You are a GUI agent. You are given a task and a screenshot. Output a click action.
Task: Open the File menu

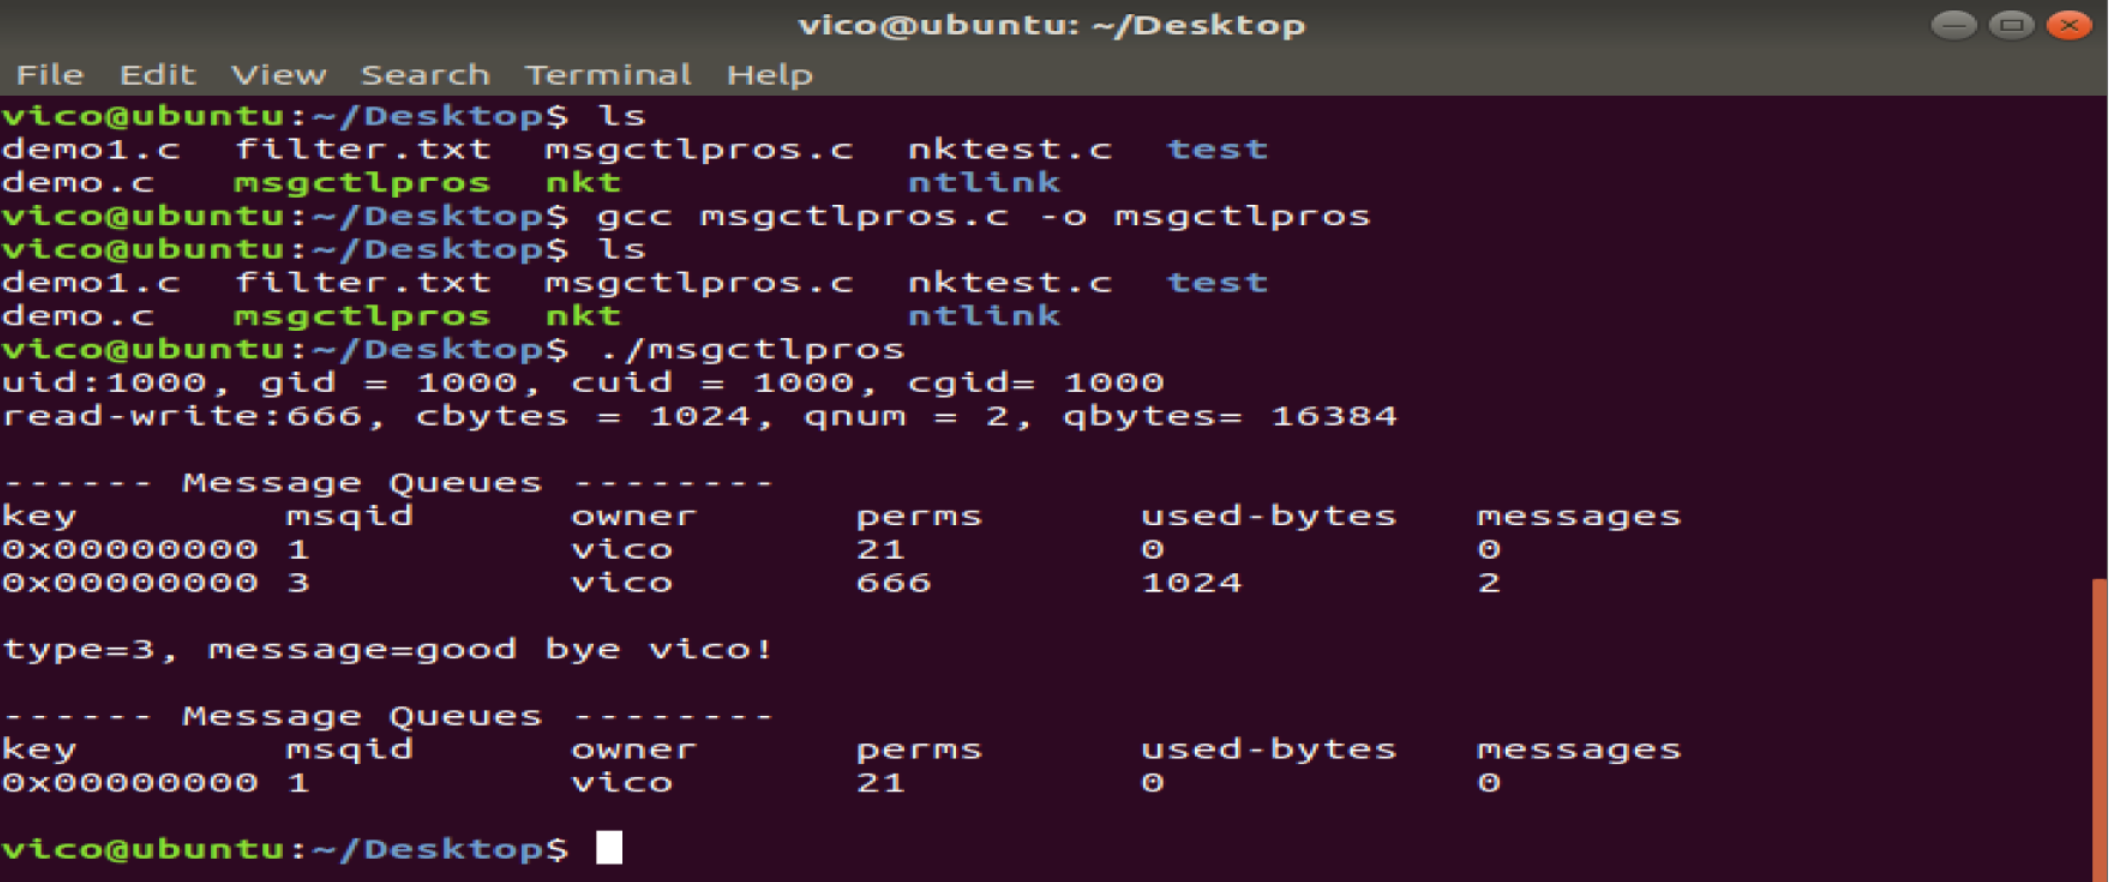(x=50, y=75)
